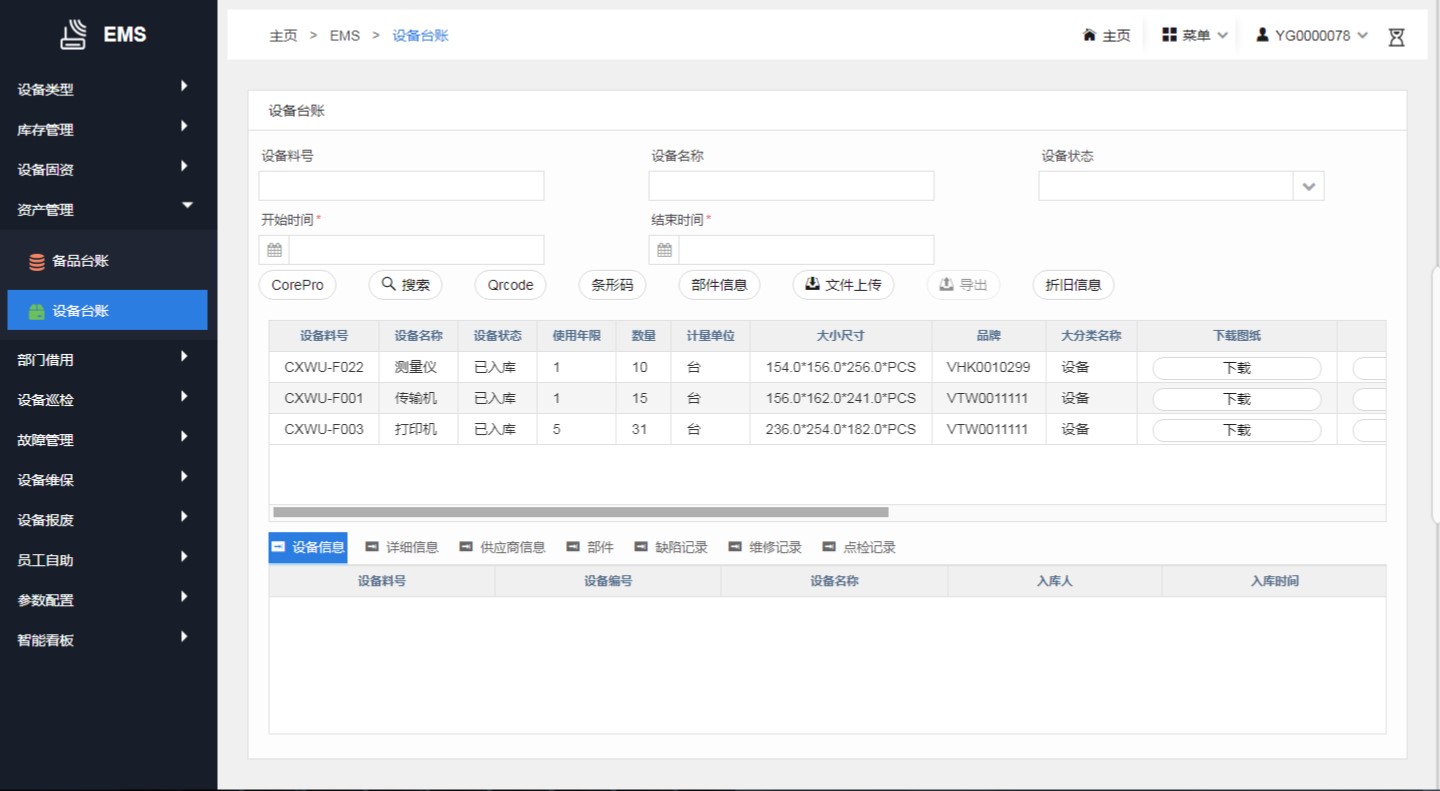Click the VHK0010299 brand cell

(x=989, y=367)
